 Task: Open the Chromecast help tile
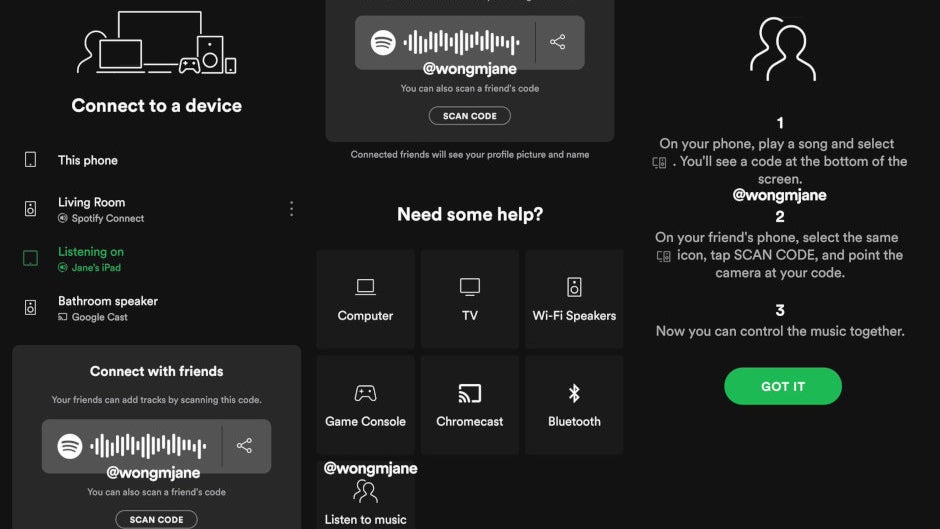[x=470, y=405]
